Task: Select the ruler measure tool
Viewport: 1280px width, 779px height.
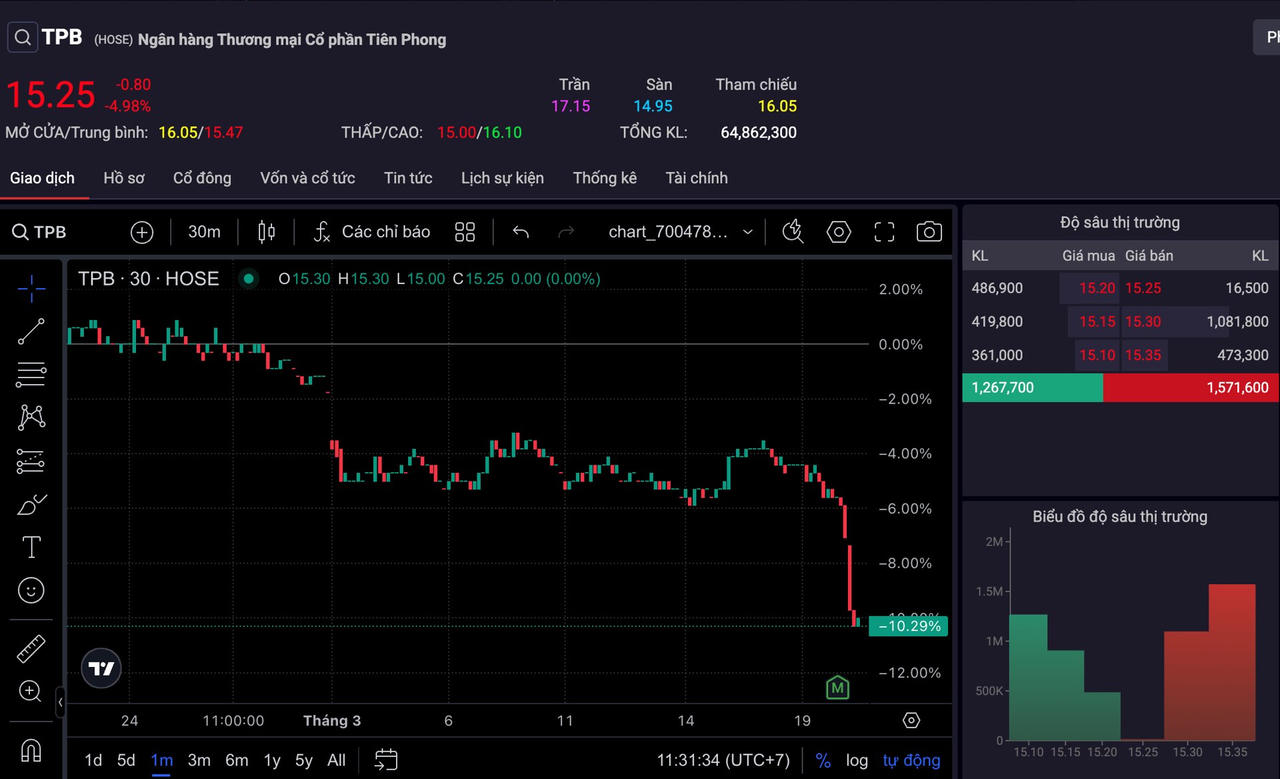Action: [x=31, y=649]
